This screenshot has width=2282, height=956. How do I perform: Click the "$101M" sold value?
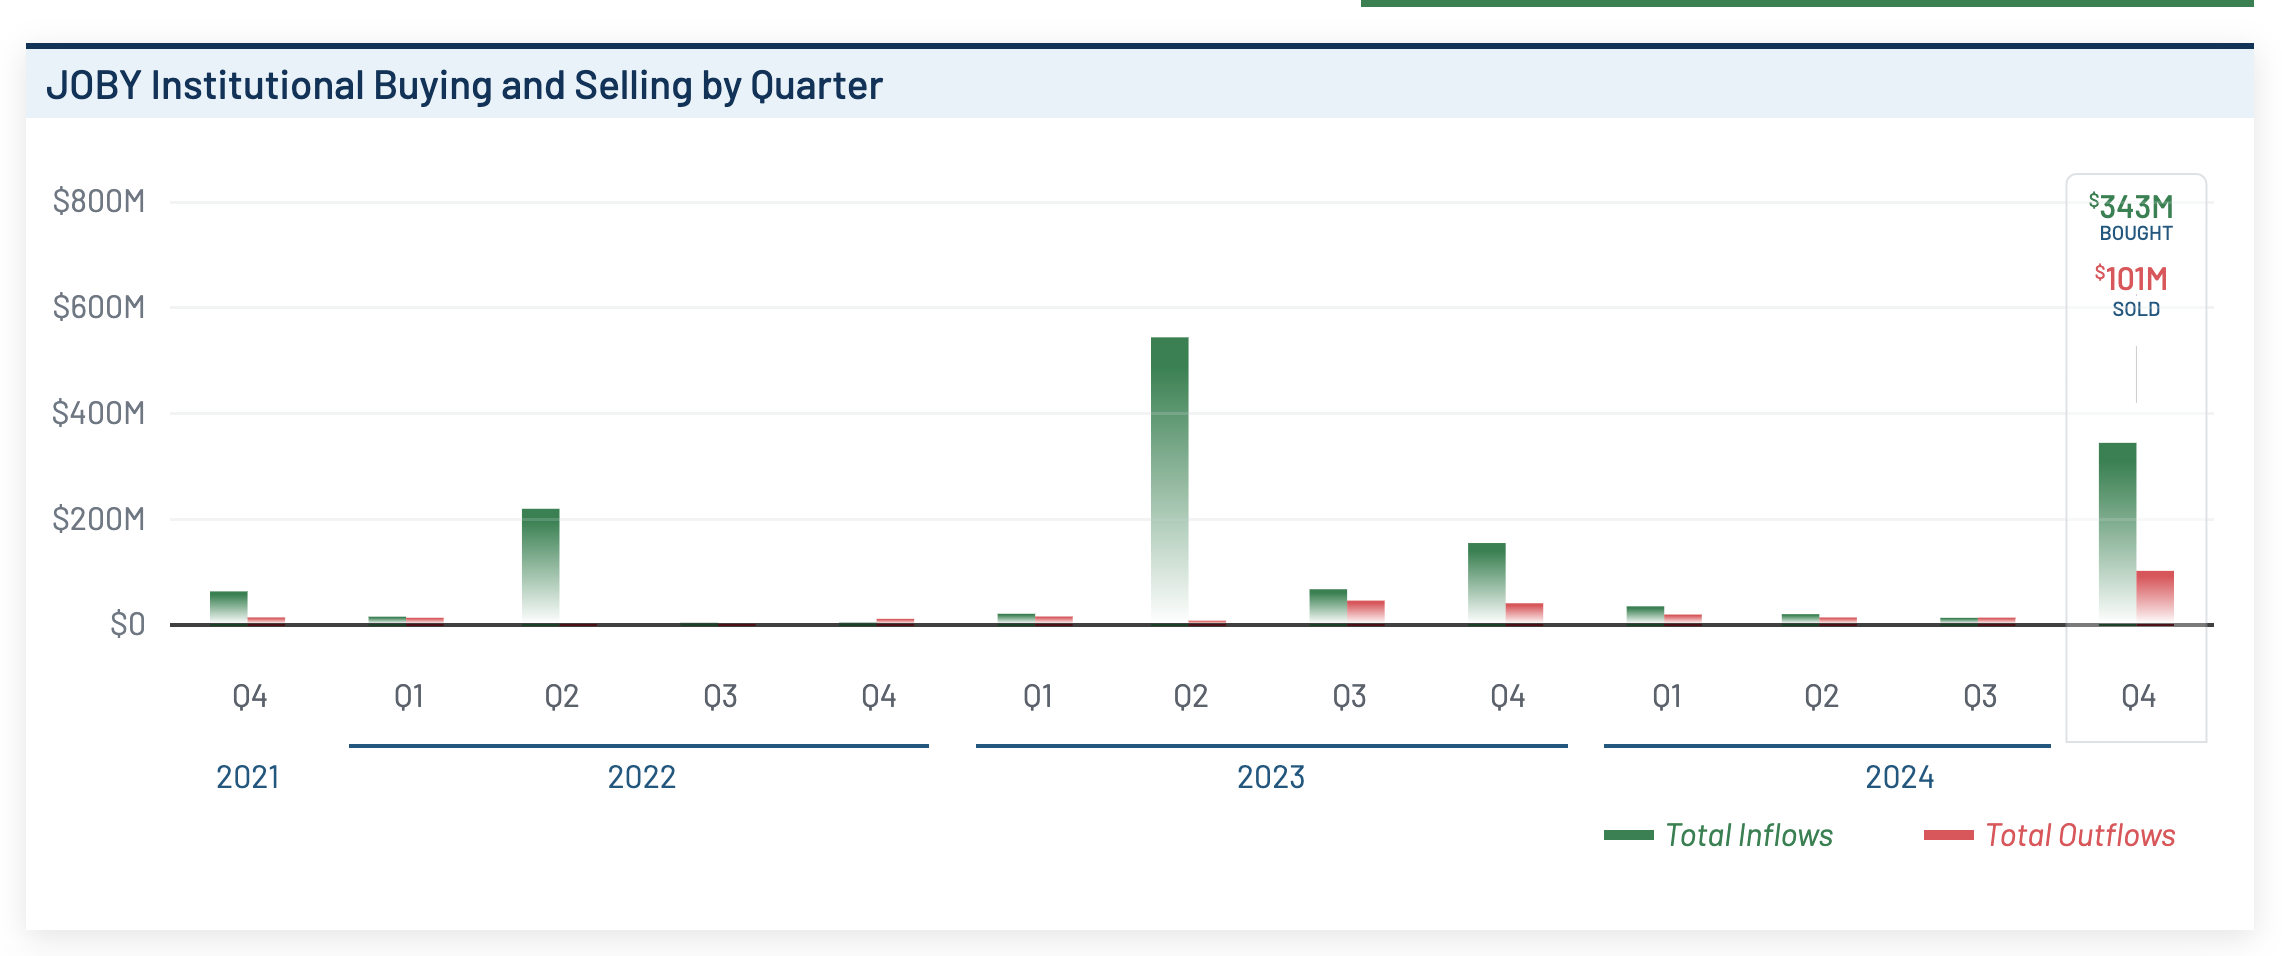[2131, 278]
